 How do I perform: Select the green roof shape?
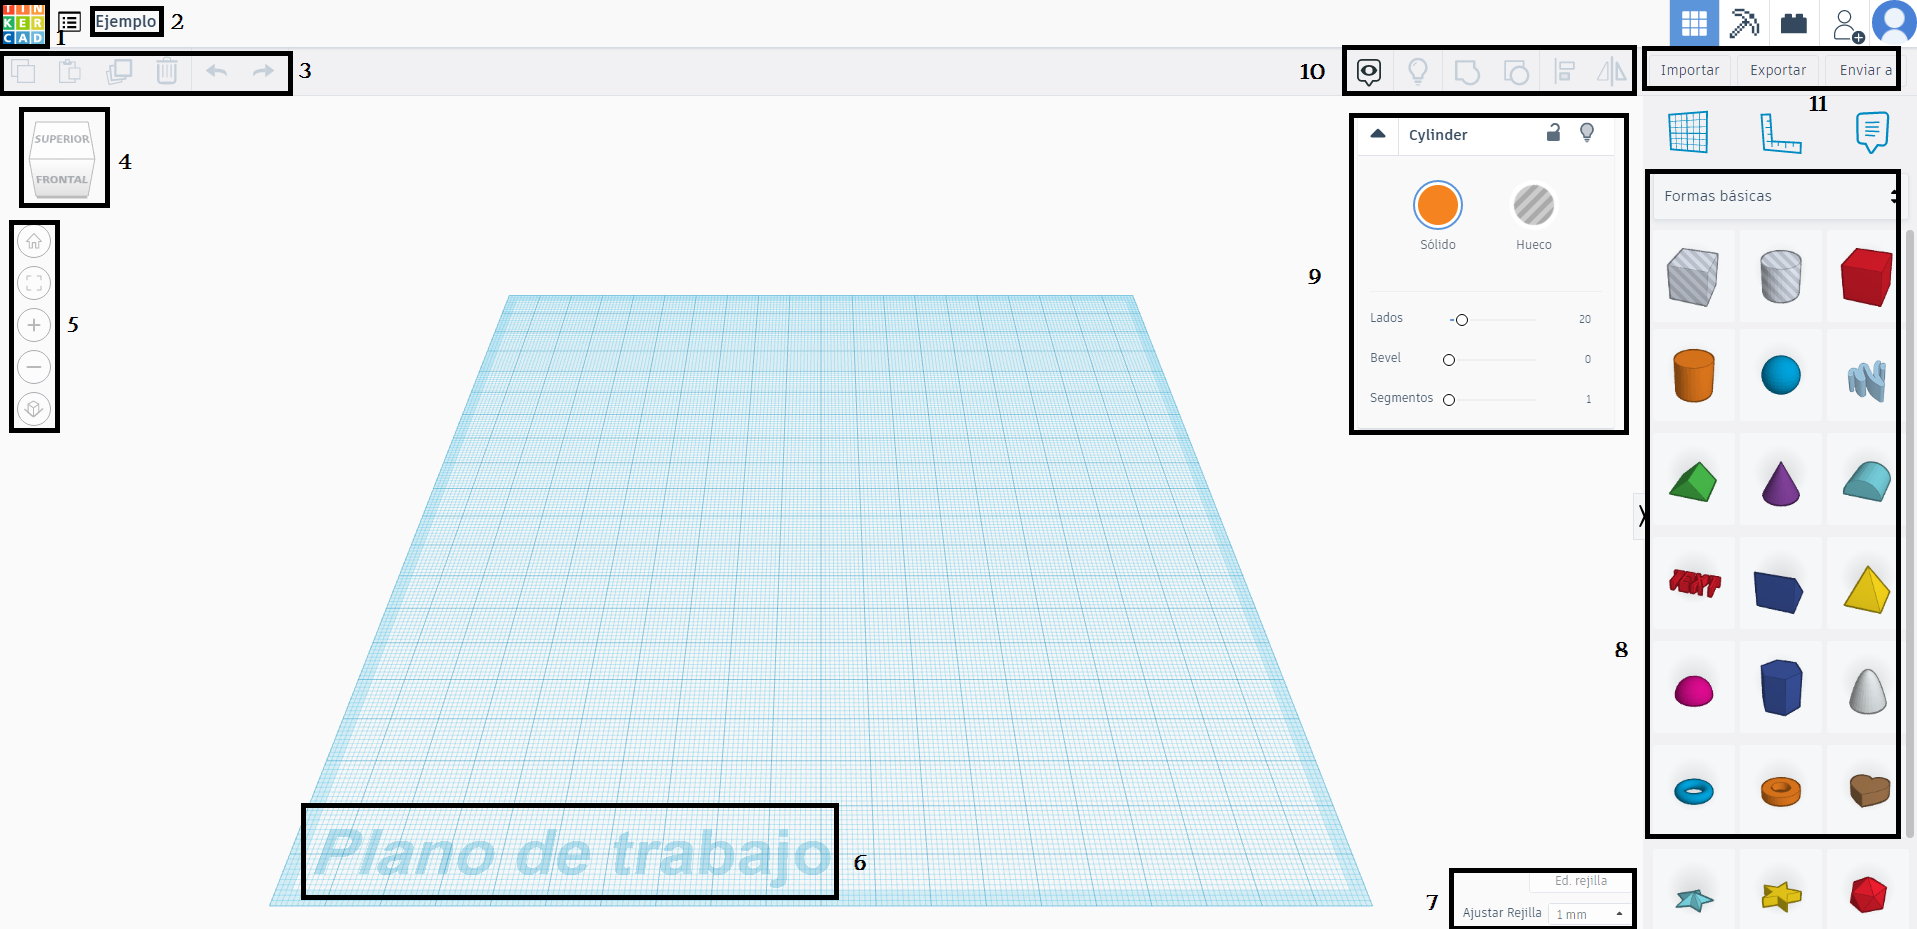(x=1693, y=481)
